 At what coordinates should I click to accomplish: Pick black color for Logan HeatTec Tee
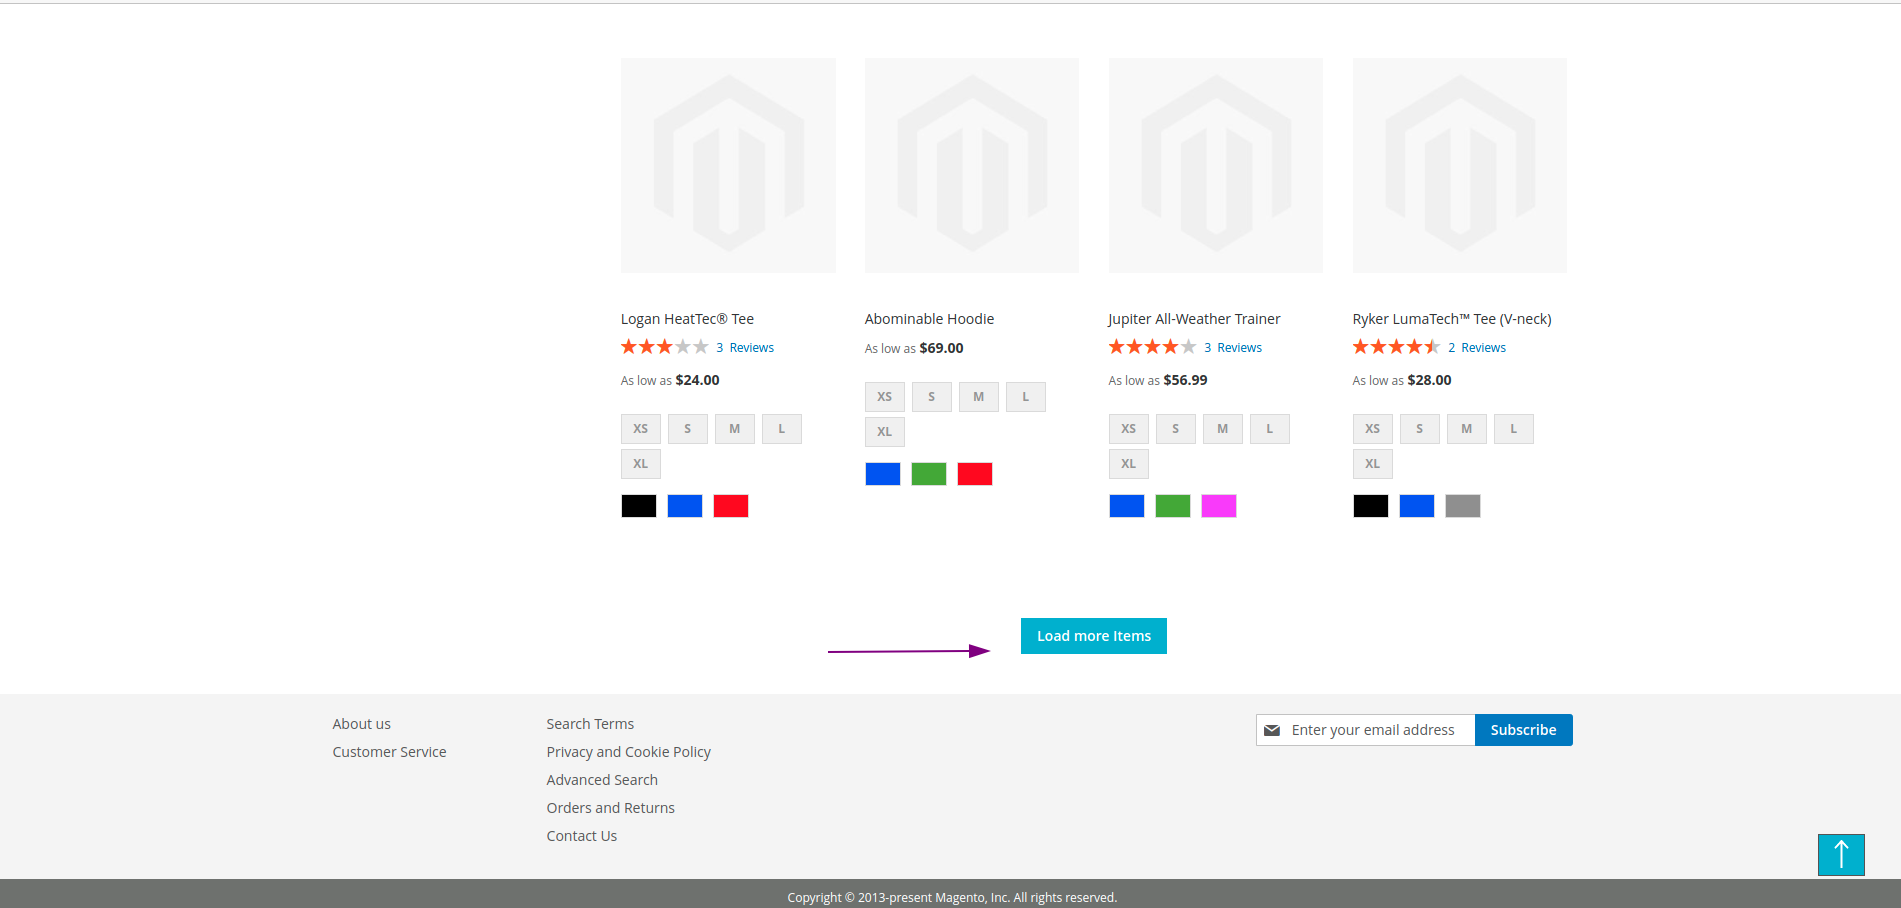pyautogui.click(x=639, y=506)
